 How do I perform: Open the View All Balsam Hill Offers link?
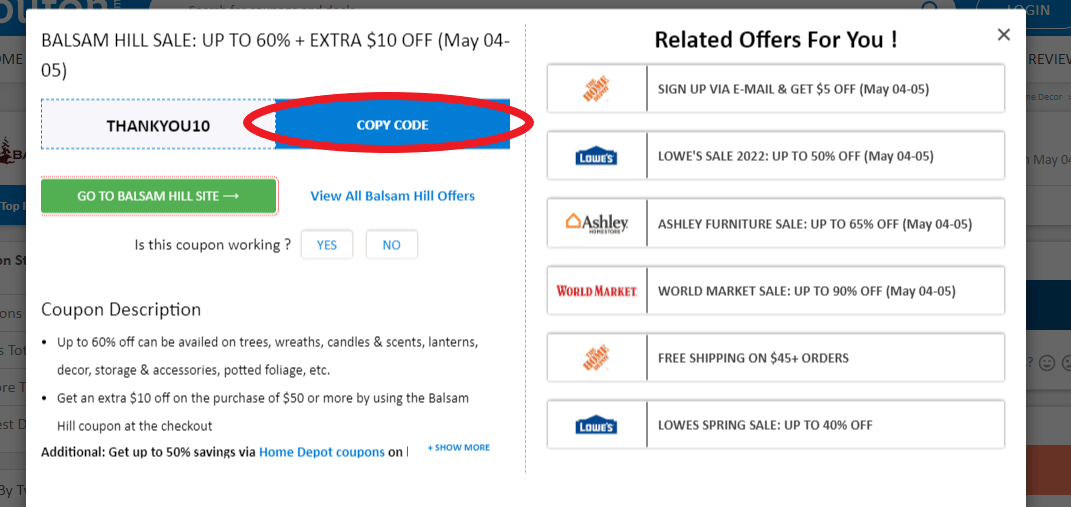[392, 196]
